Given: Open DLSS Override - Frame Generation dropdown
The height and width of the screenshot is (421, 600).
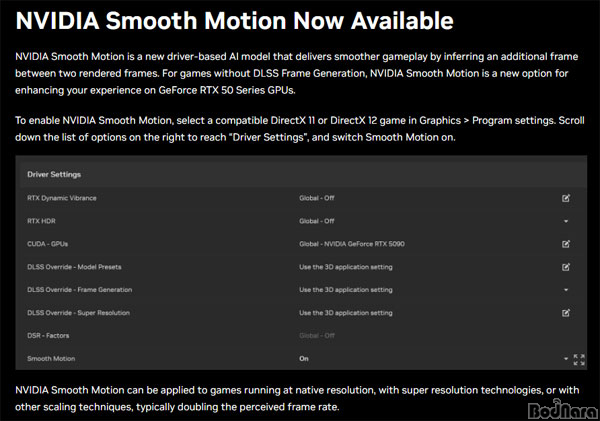Looking at the screenshot, I should 566,290.
